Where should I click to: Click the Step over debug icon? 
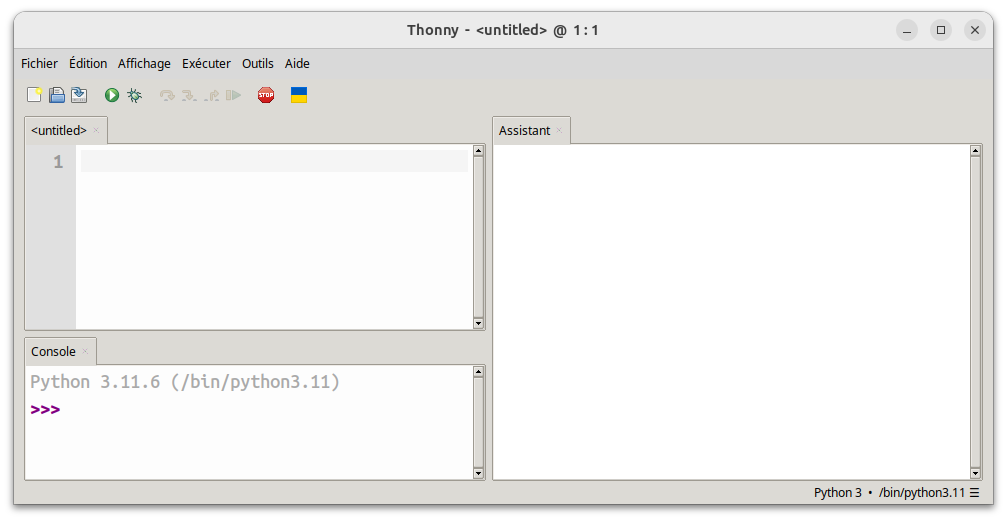tap(167, 95)
